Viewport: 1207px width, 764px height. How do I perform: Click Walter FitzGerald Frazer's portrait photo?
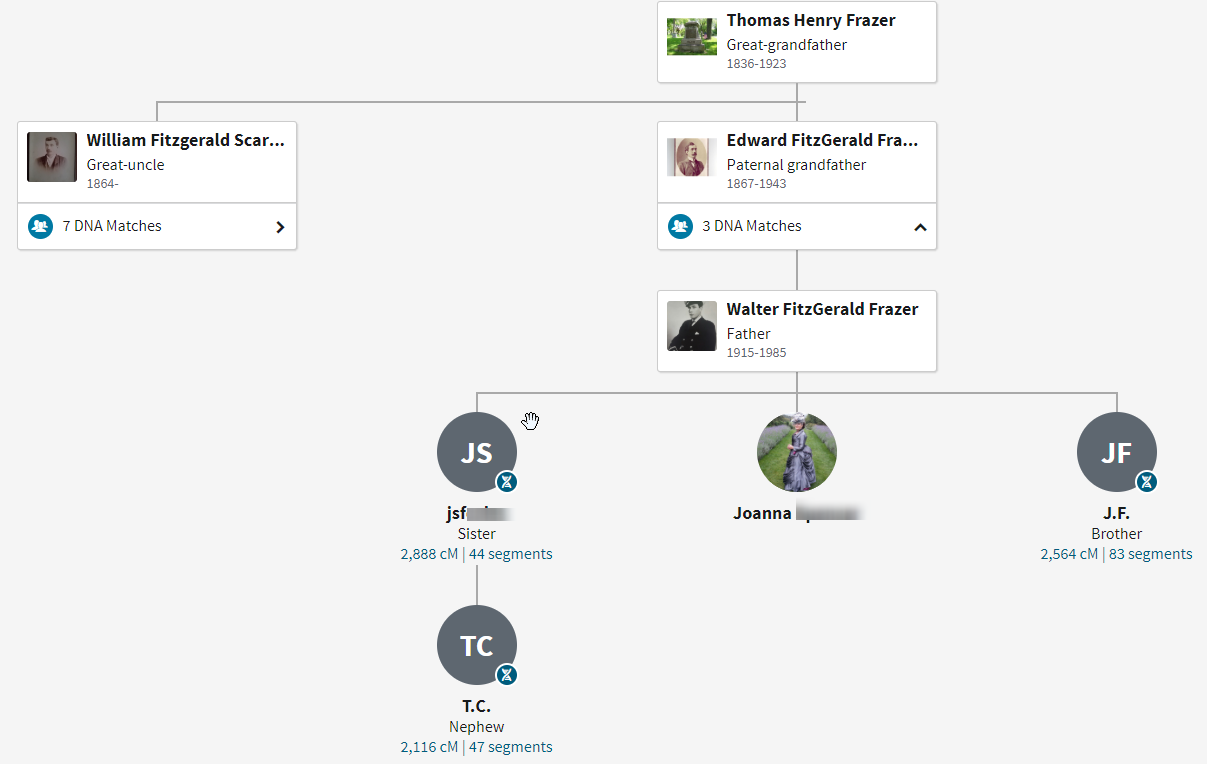tap(692, 326)
